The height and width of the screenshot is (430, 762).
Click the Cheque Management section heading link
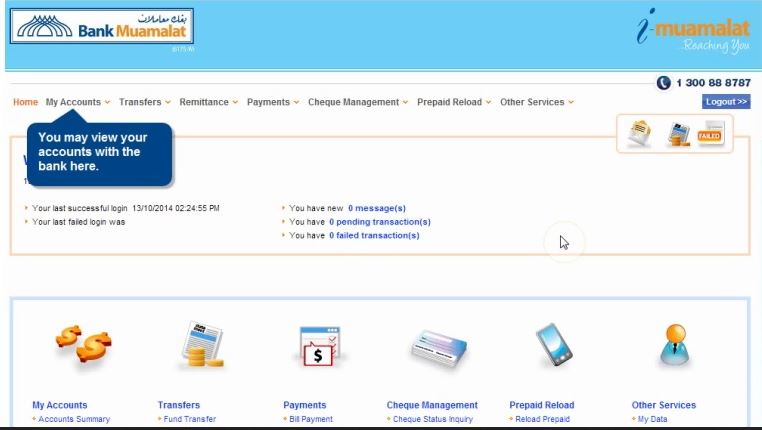432,405
